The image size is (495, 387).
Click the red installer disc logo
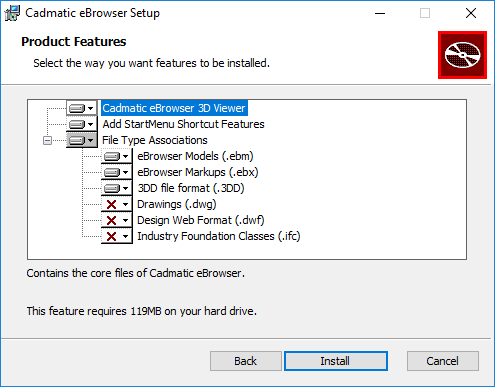tap(462, 55)
